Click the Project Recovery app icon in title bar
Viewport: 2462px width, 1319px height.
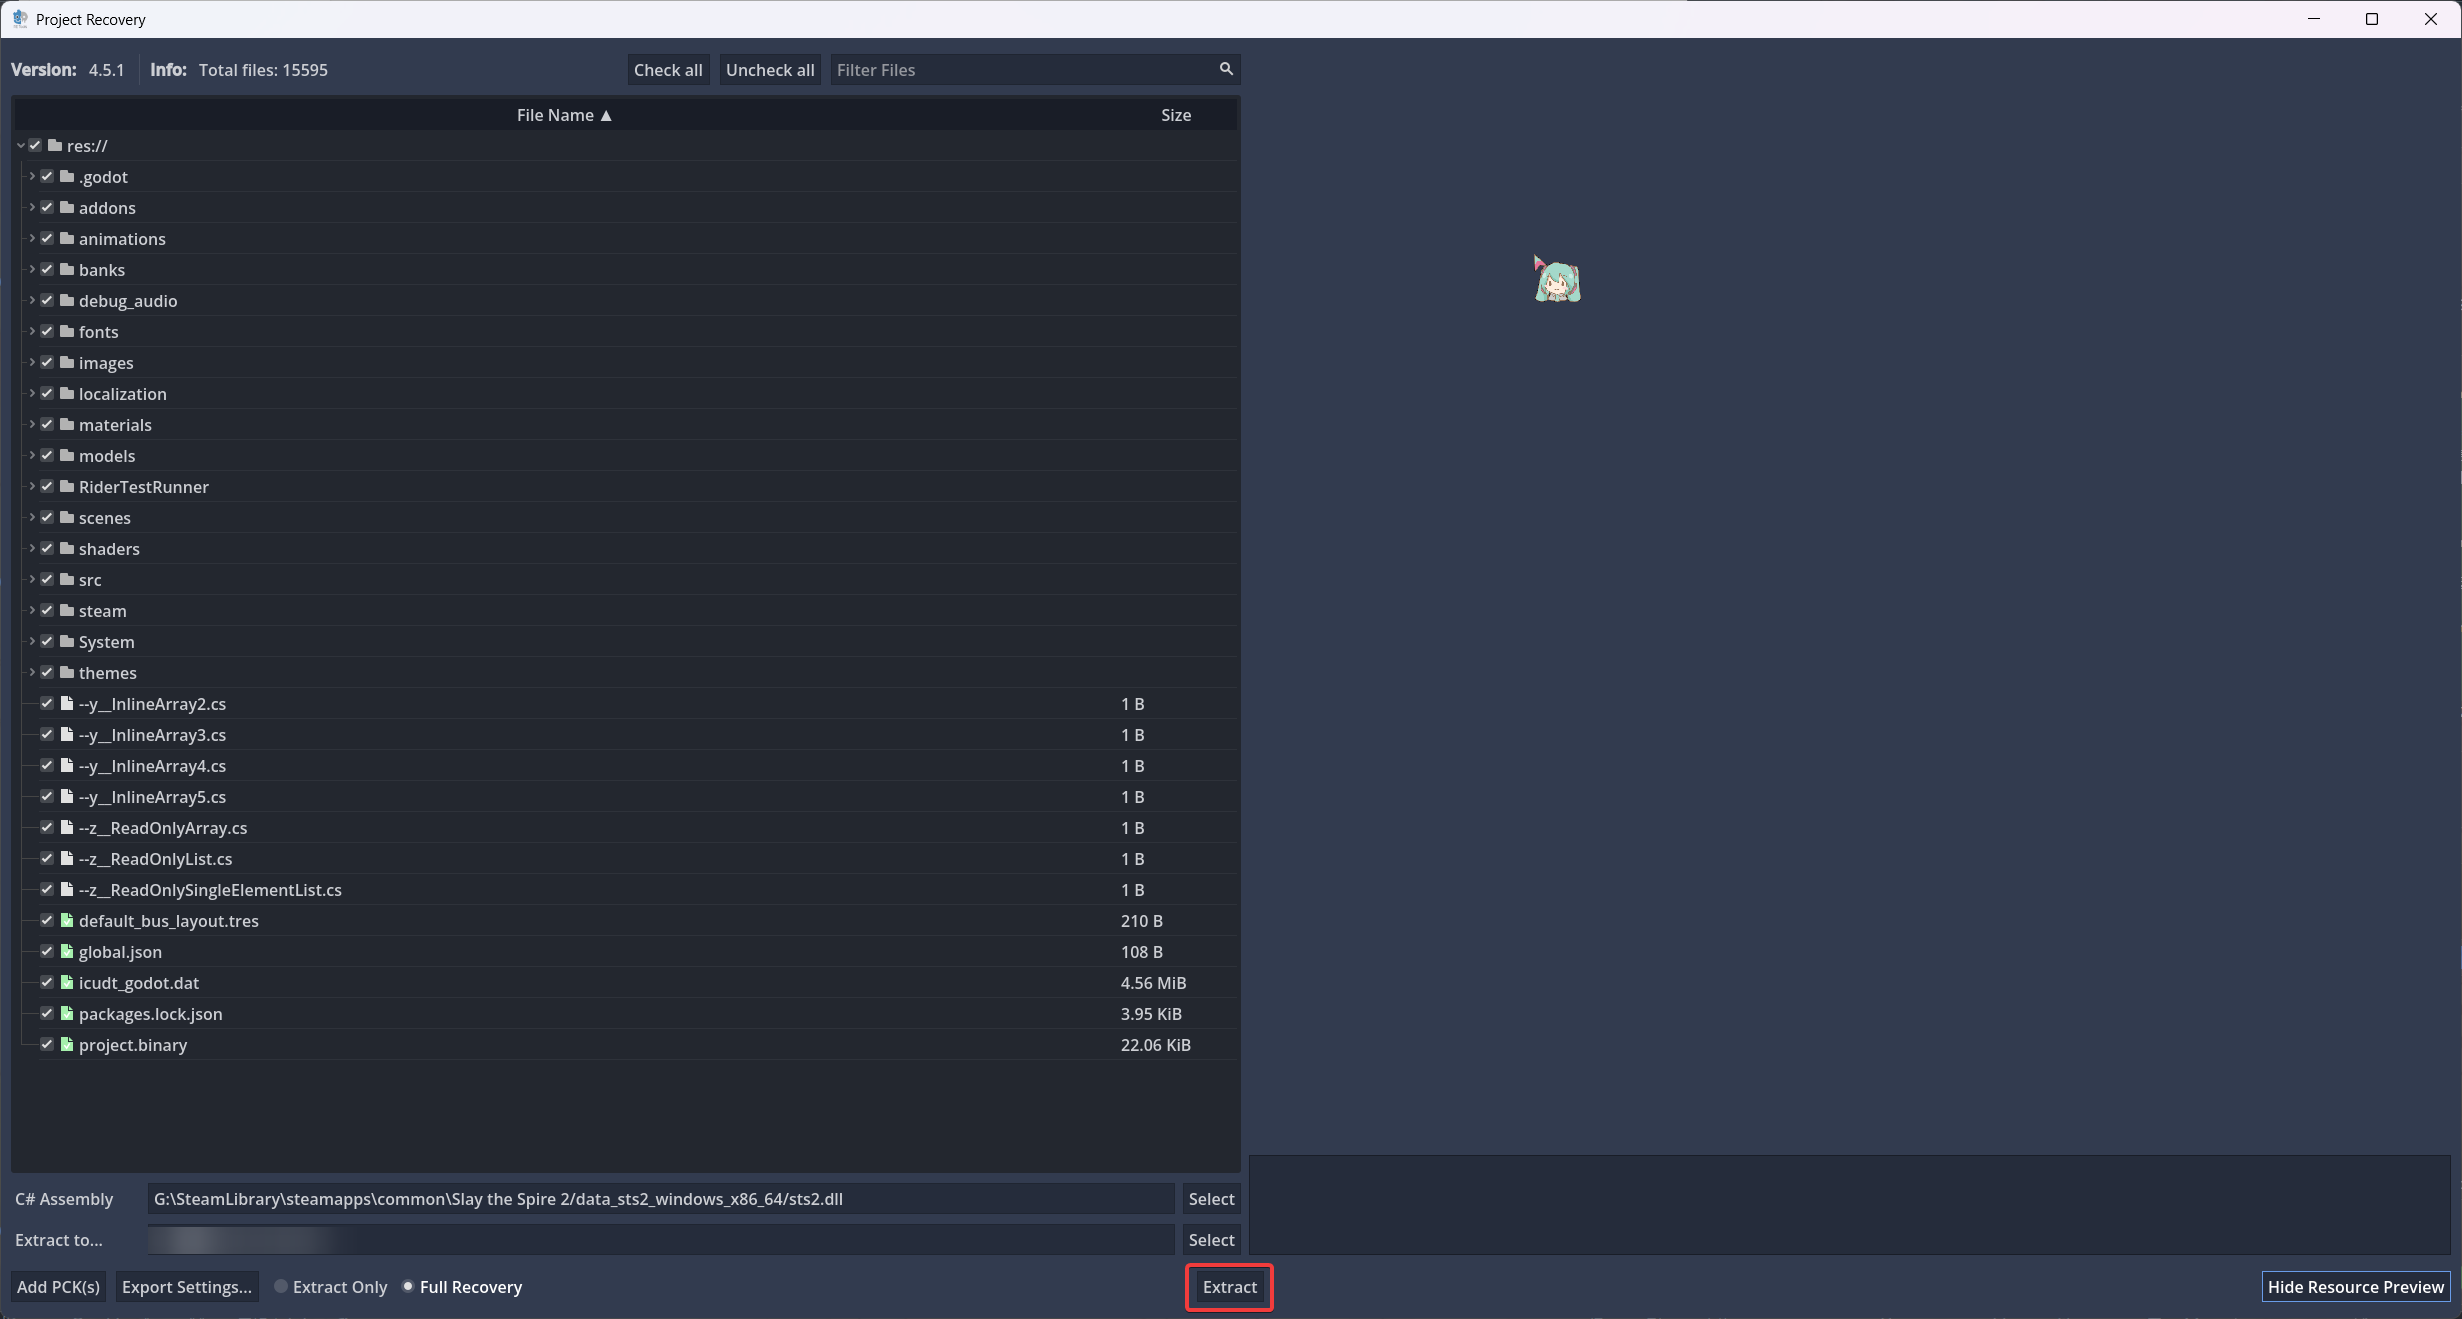[x=19, y=19]
